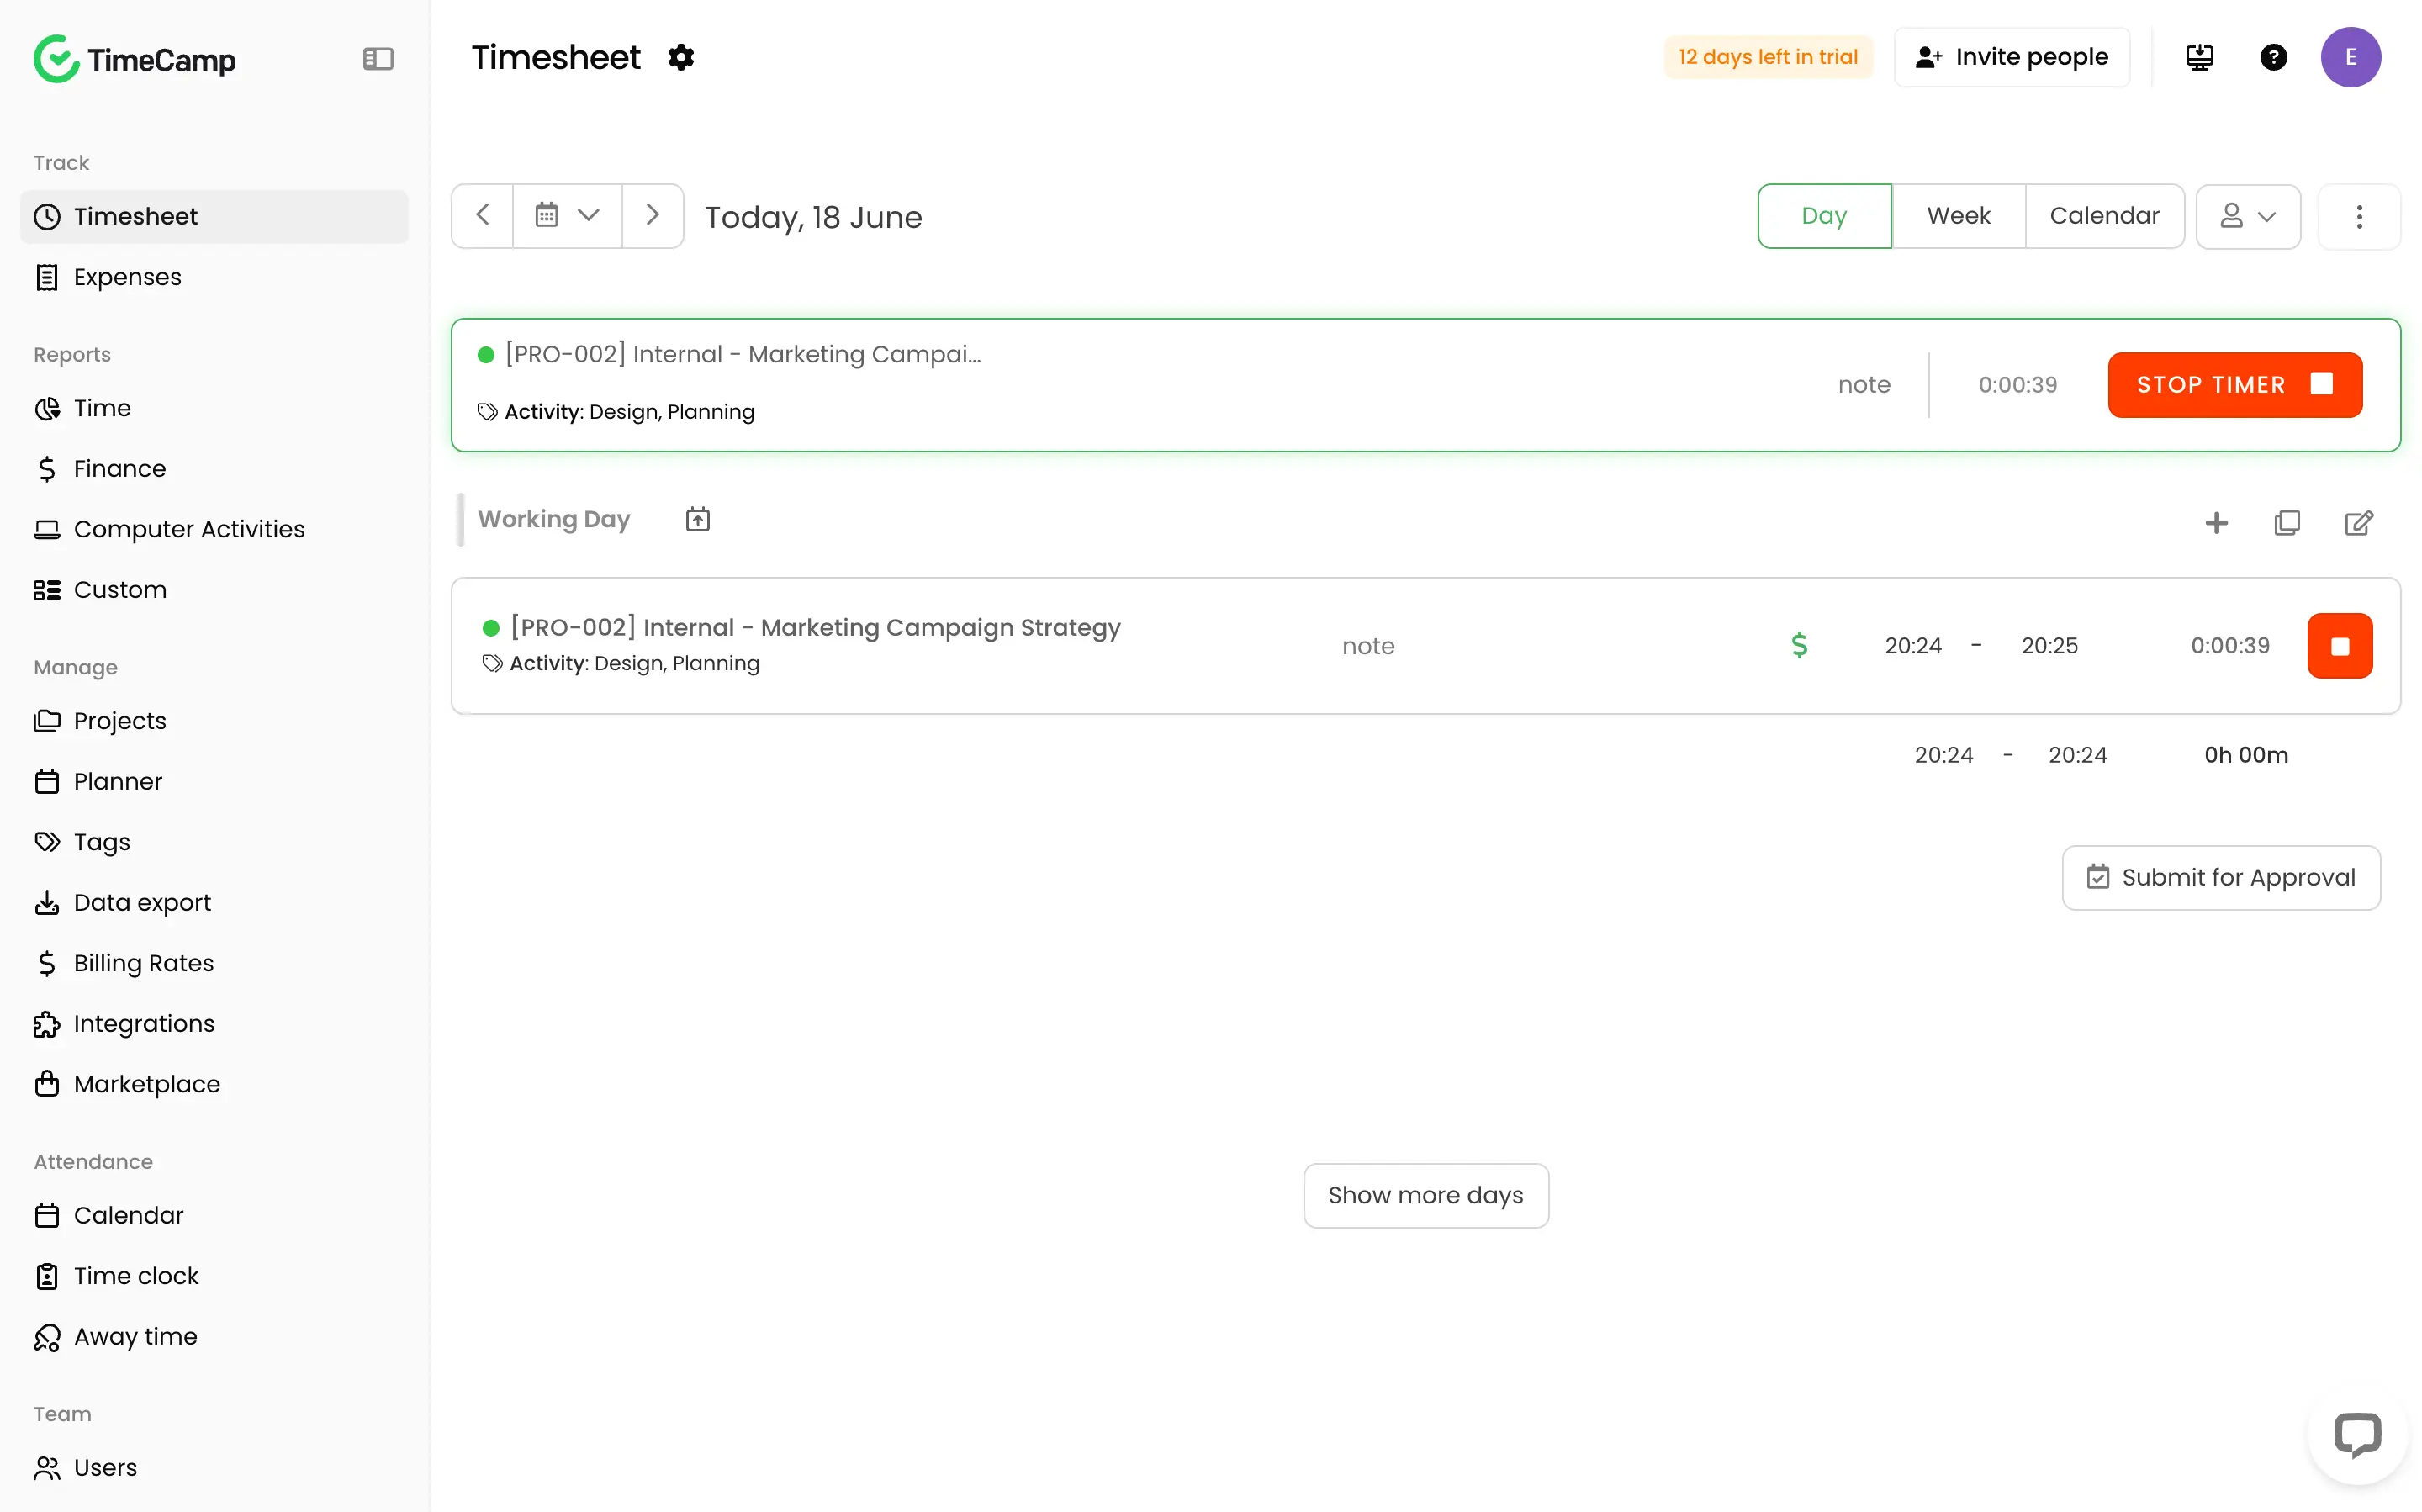
Task: Open the Time report
Action: (214, 408)
